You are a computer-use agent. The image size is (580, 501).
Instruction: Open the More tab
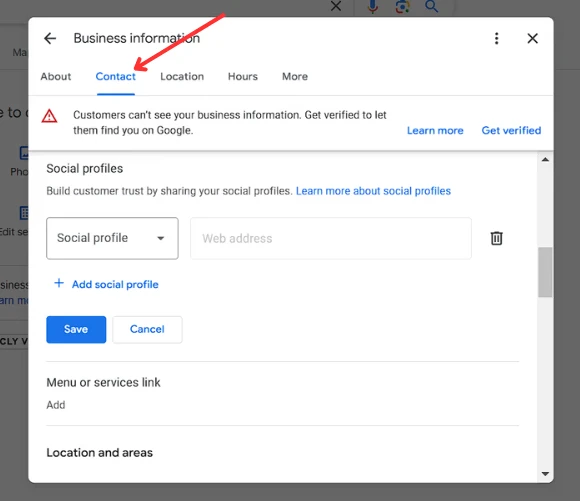[x=295, y=77]
